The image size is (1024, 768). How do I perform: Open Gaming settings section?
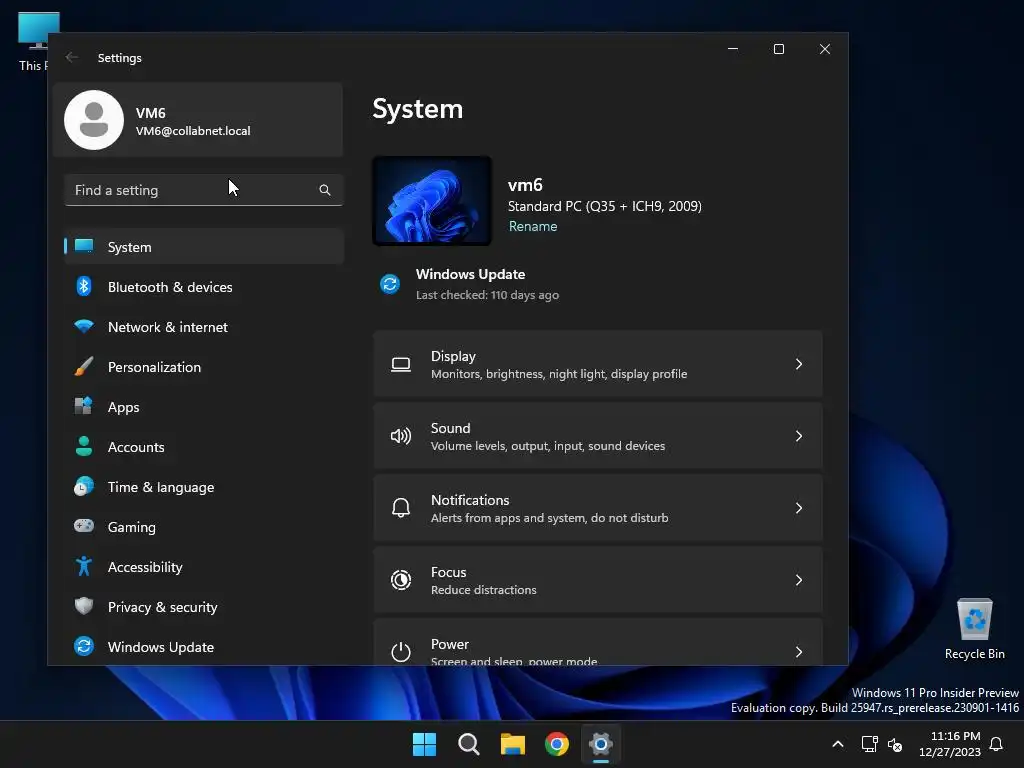[204, 526]
